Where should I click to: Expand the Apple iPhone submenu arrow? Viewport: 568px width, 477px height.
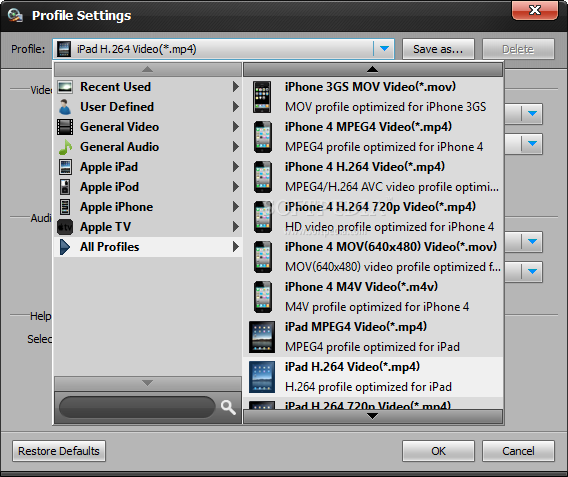pos(236,207)
